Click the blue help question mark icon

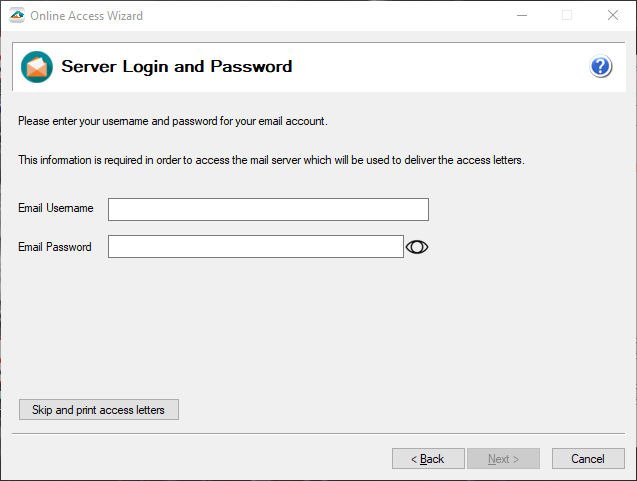click(x=600, y=67)
